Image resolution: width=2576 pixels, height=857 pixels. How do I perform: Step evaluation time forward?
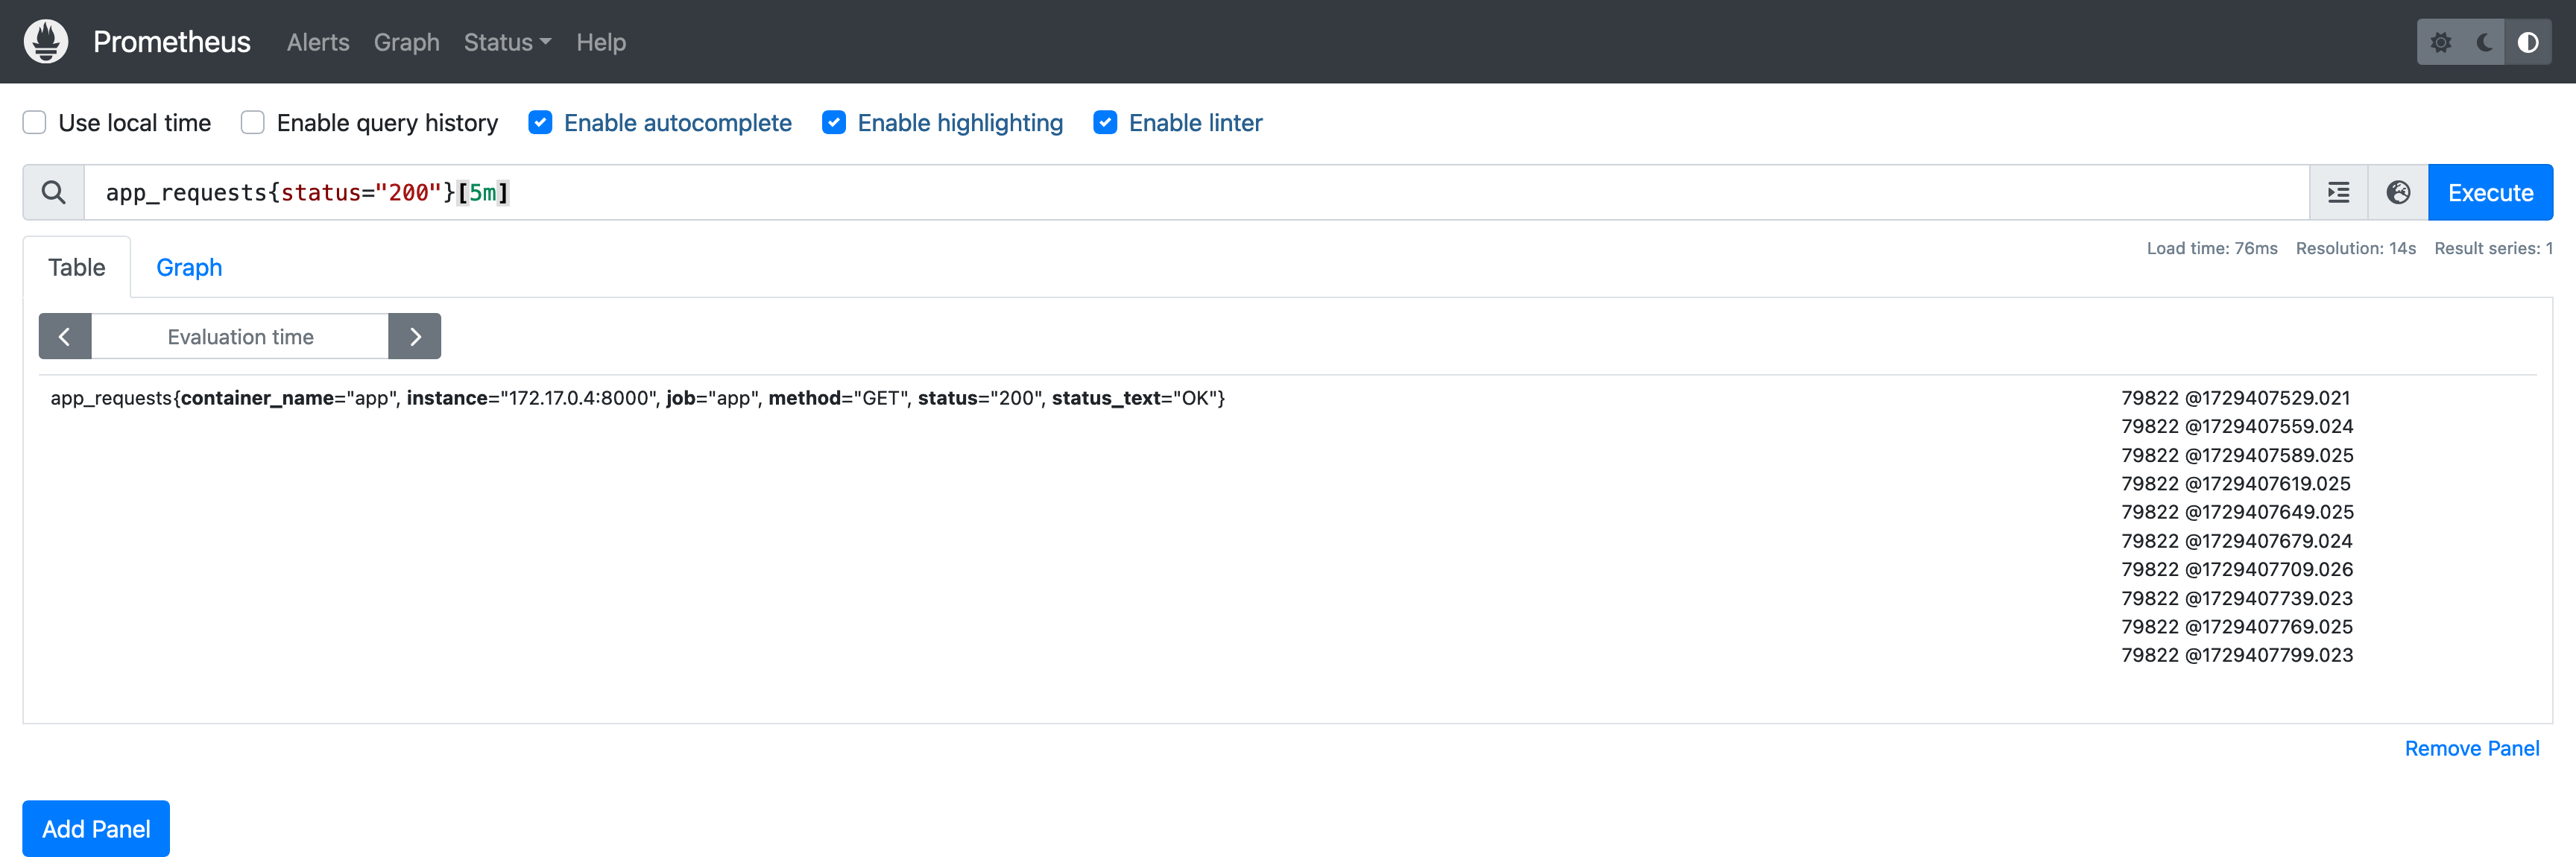pyautogui.click(x=415, y=337)
